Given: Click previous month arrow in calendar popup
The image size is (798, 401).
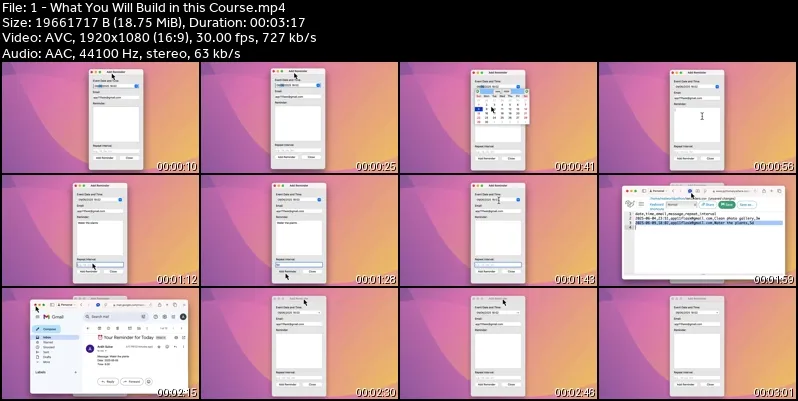Looking at the screenshot, I should (477, 92).
